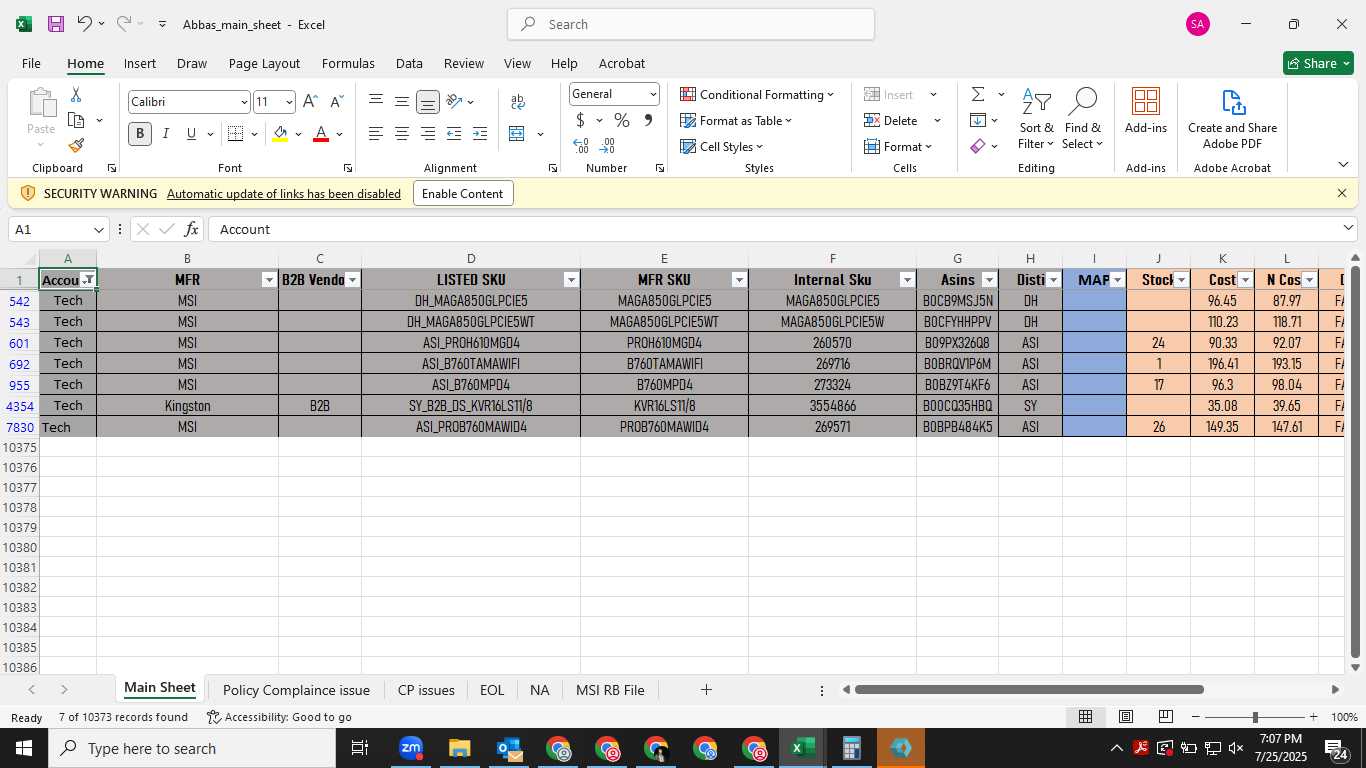Open the Name Box dropdown arrow
This screenshot has height=768, width=1366.
point(98,229)
